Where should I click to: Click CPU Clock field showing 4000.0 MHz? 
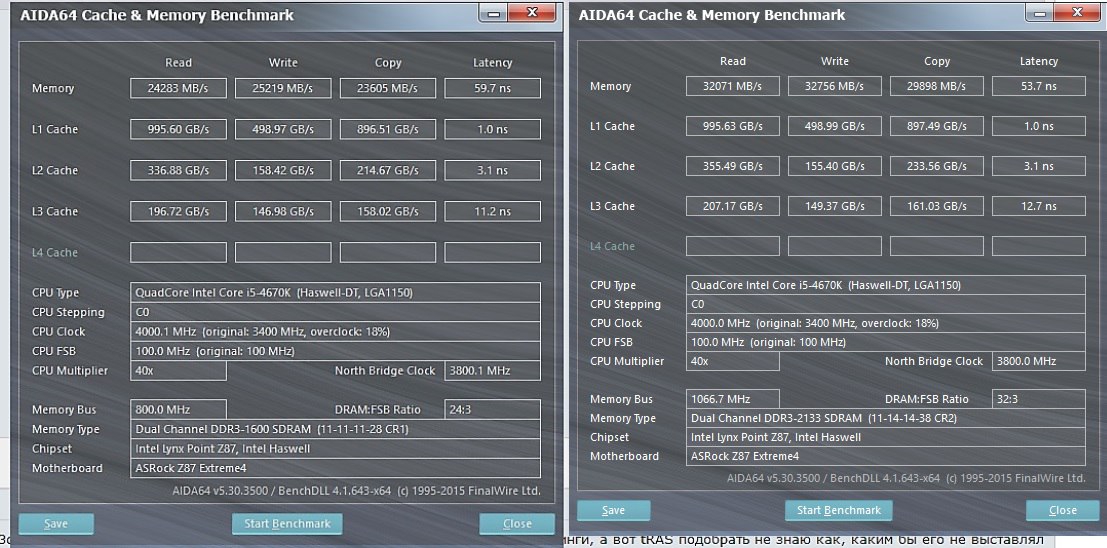click(886, 323)
